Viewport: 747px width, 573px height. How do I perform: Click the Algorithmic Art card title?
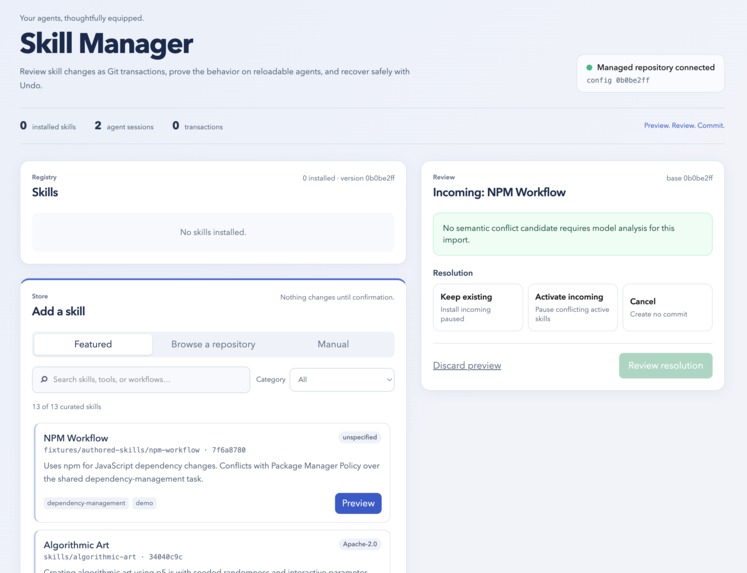76,545
